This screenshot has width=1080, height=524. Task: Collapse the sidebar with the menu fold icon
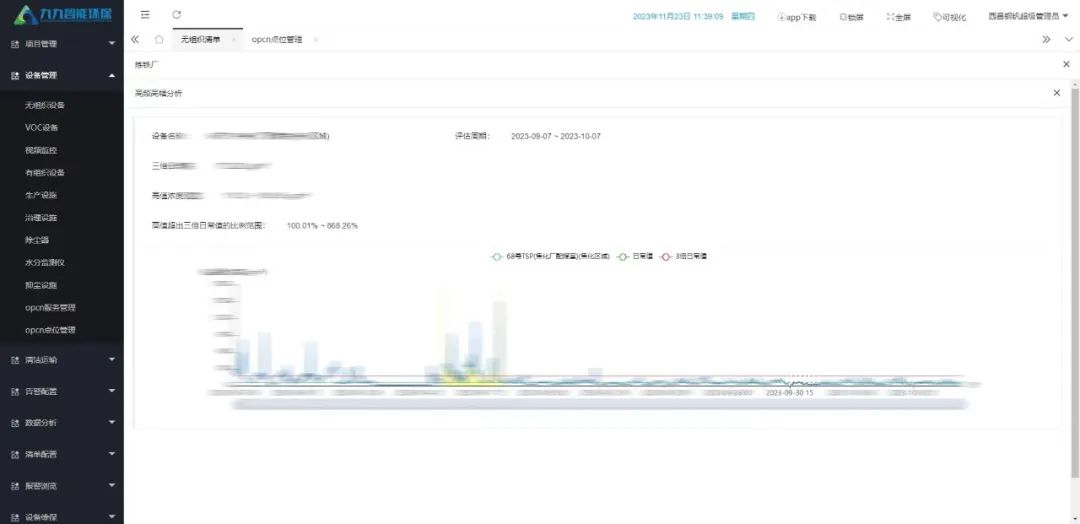(x=146, y=15)
